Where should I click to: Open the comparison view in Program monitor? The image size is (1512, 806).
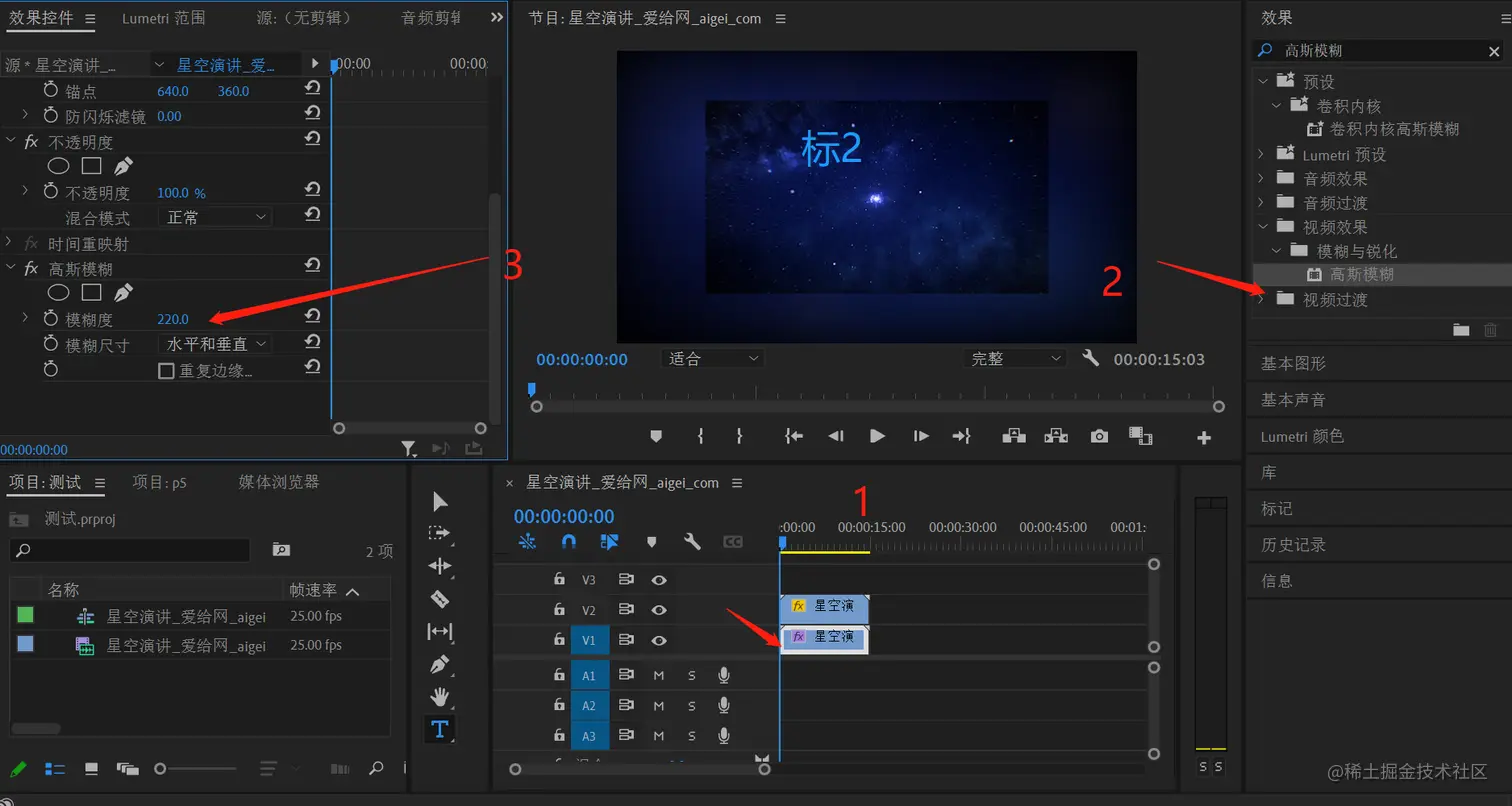point(1141,436)
